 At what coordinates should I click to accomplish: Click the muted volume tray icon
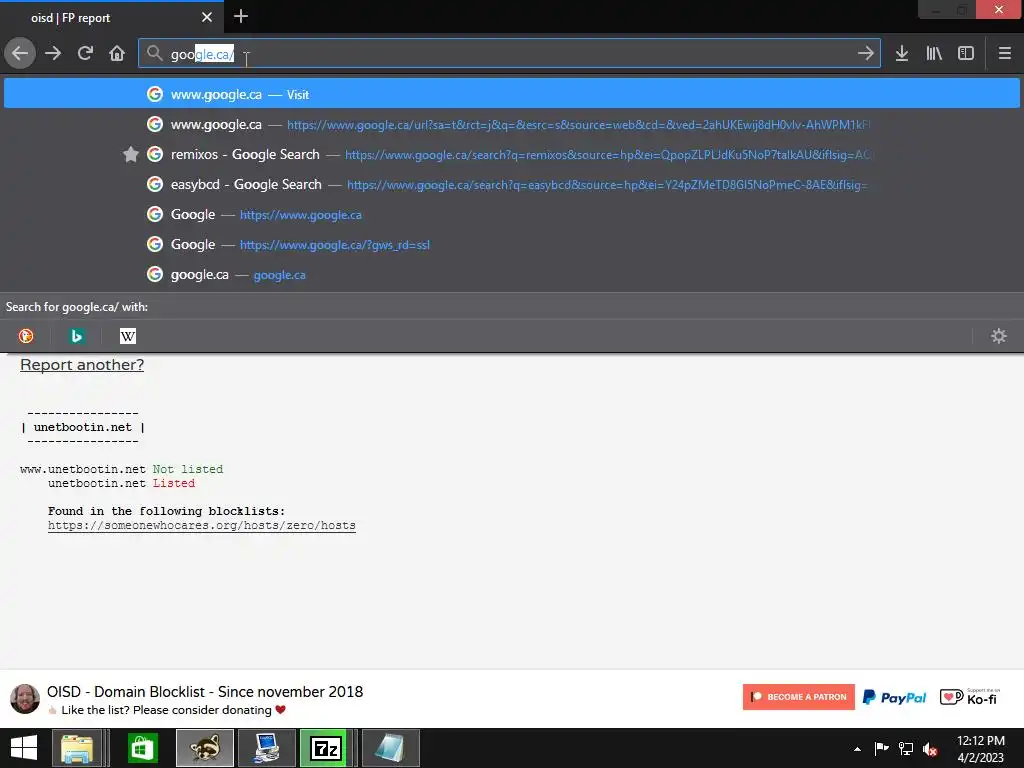coord(930,749)
